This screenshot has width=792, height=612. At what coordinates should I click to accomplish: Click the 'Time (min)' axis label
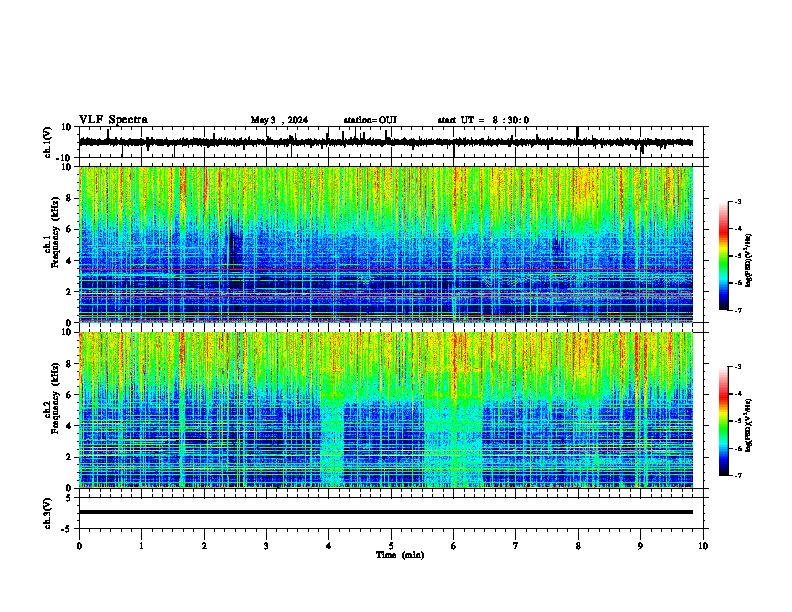400,555
